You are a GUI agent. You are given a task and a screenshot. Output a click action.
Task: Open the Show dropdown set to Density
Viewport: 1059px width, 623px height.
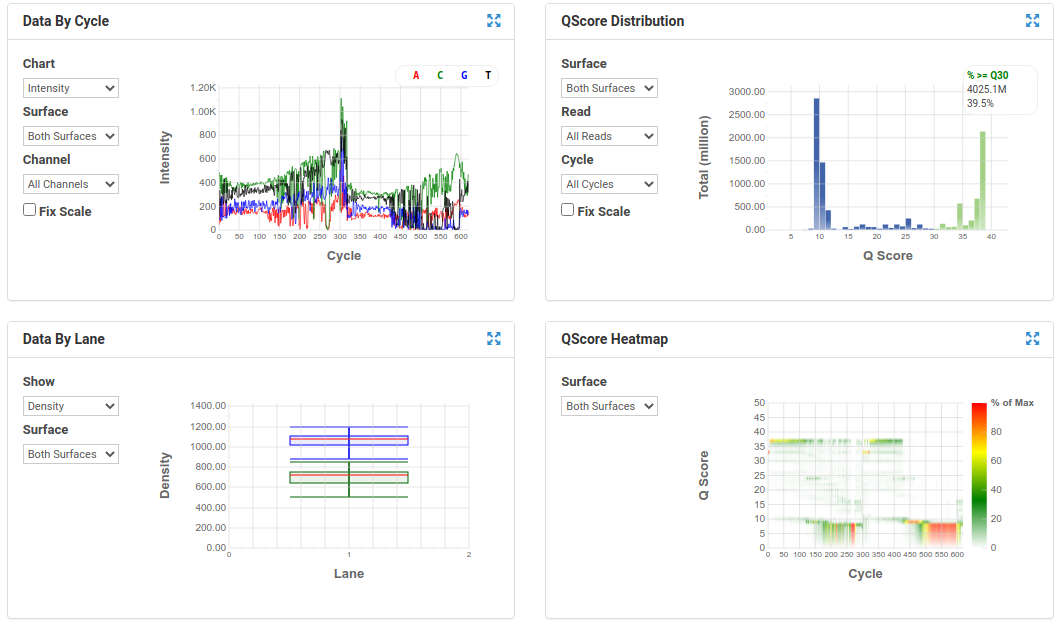pos(71,406)
